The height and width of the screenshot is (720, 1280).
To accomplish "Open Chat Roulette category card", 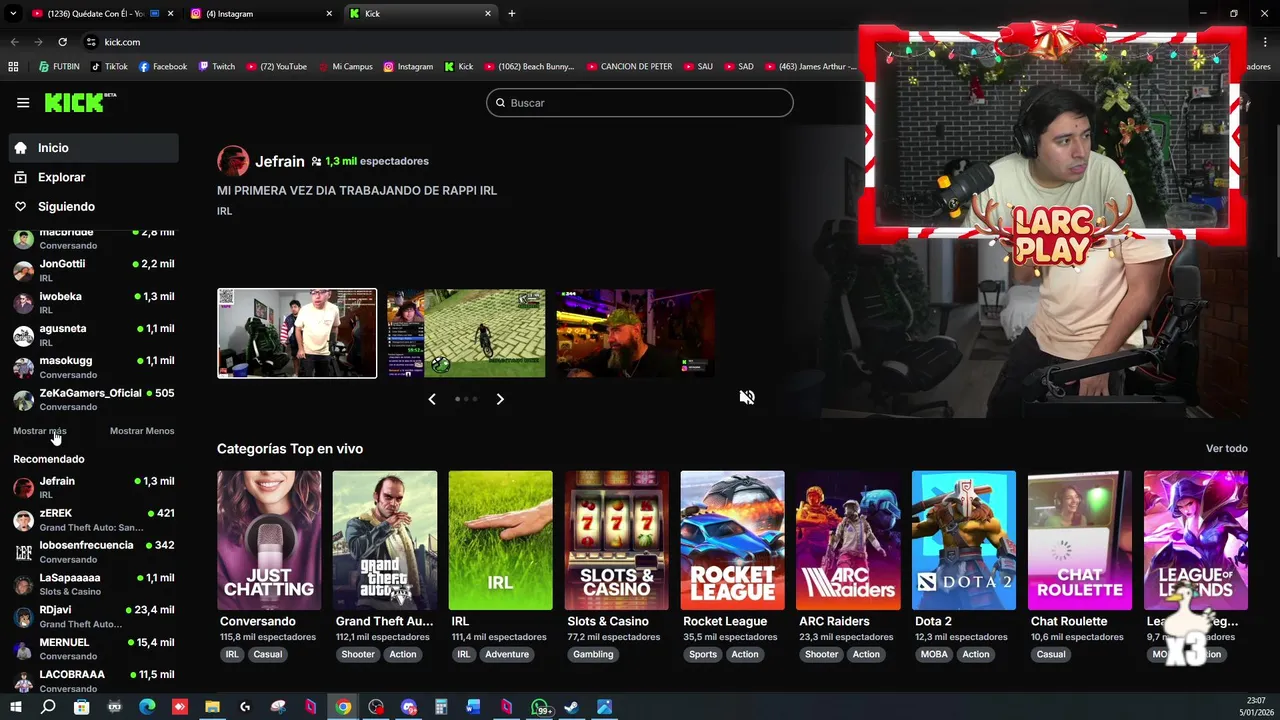I will pos(1080,540).
